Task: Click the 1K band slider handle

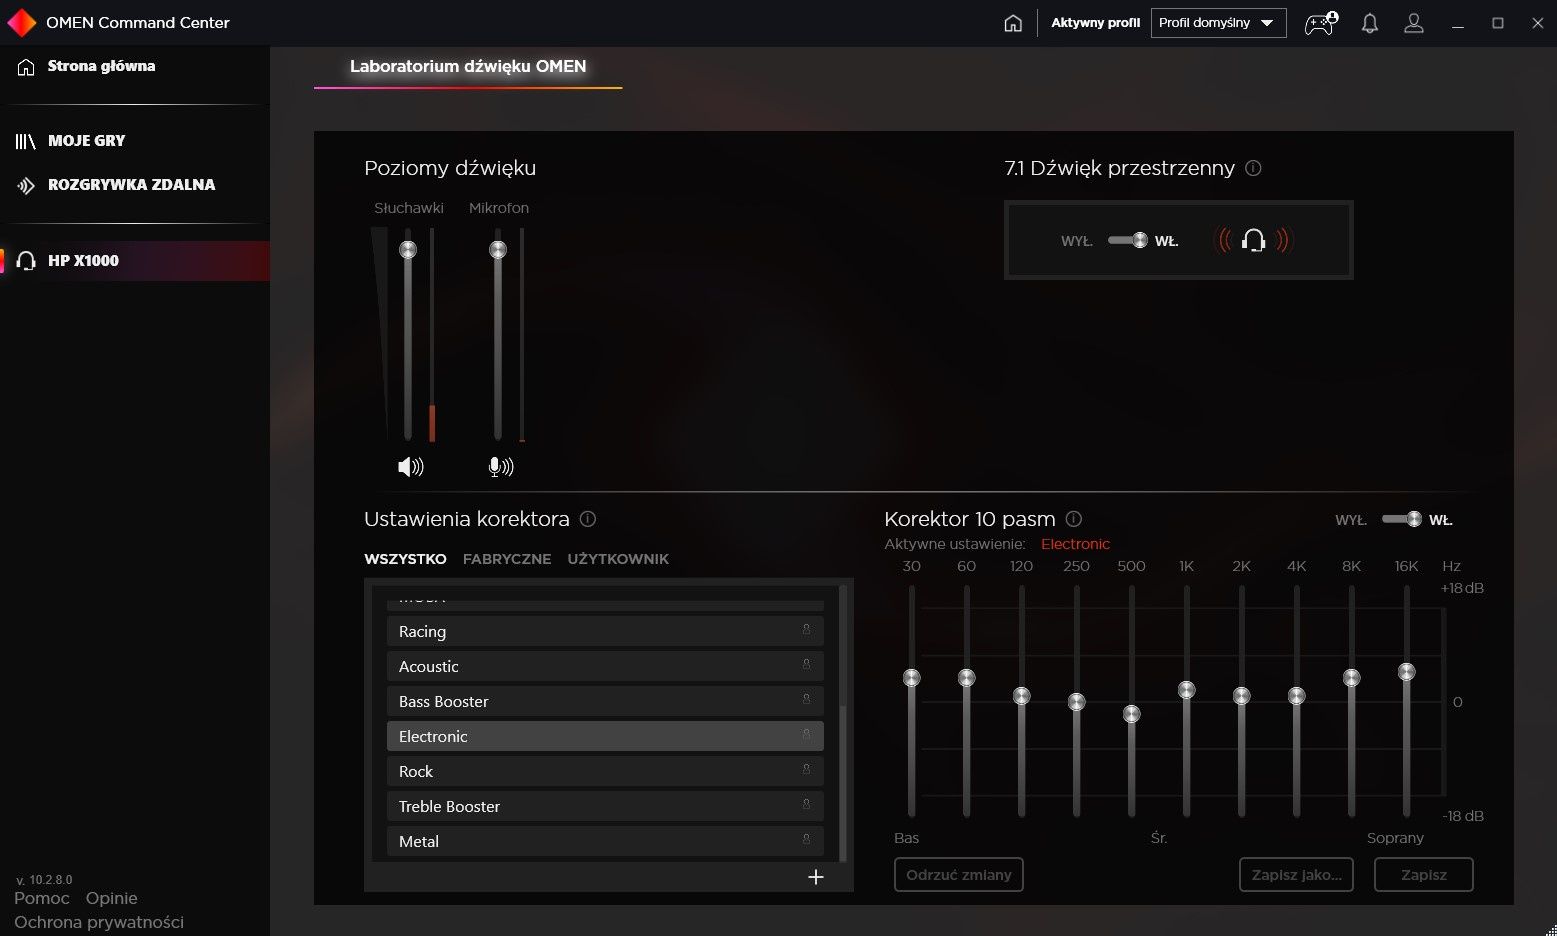Action: click(1187, 690)
